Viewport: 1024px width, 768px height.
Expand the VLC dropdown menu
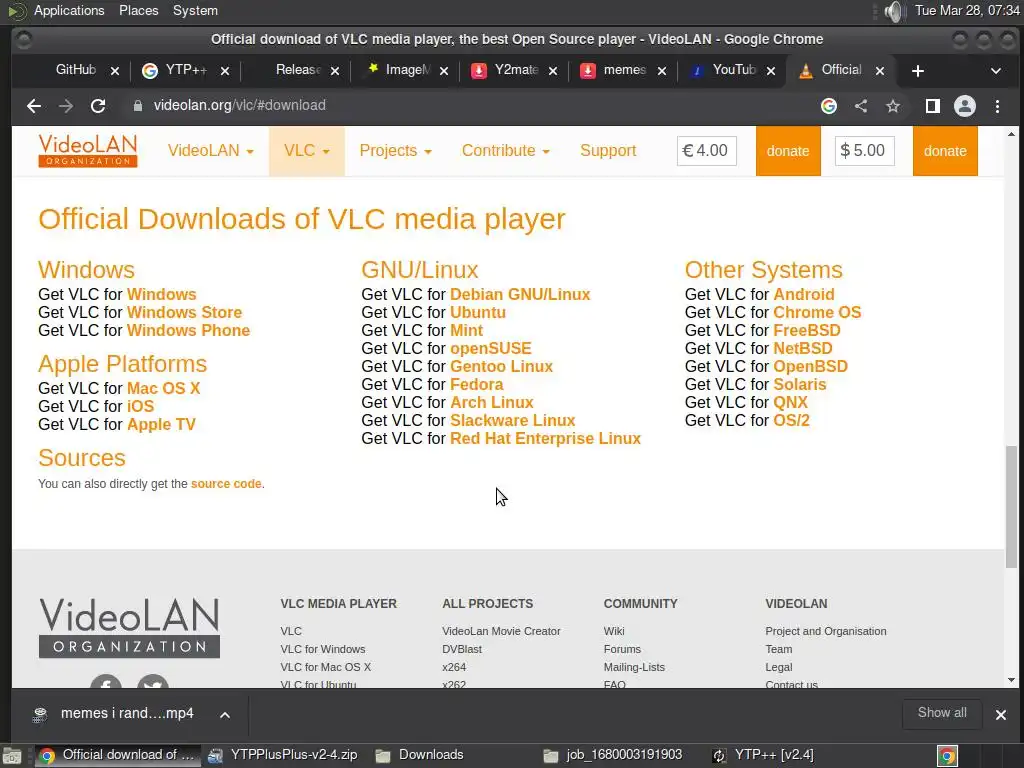(307, 151)
